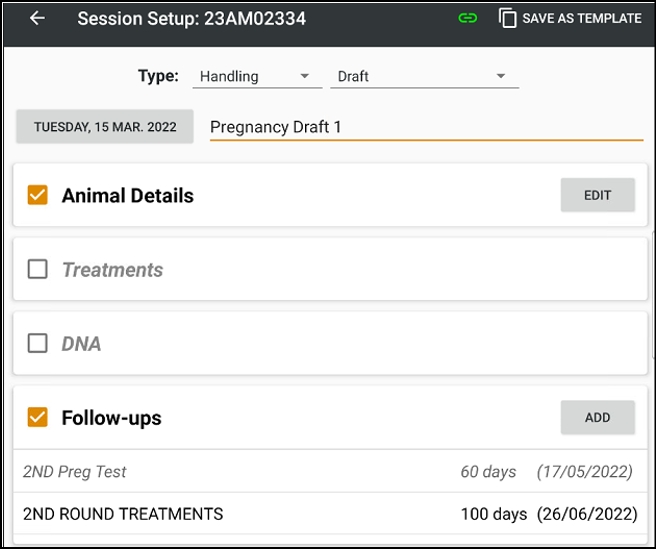Go back using the arrow icon
The height and width of the screenshot is (549, 656).
37,18
